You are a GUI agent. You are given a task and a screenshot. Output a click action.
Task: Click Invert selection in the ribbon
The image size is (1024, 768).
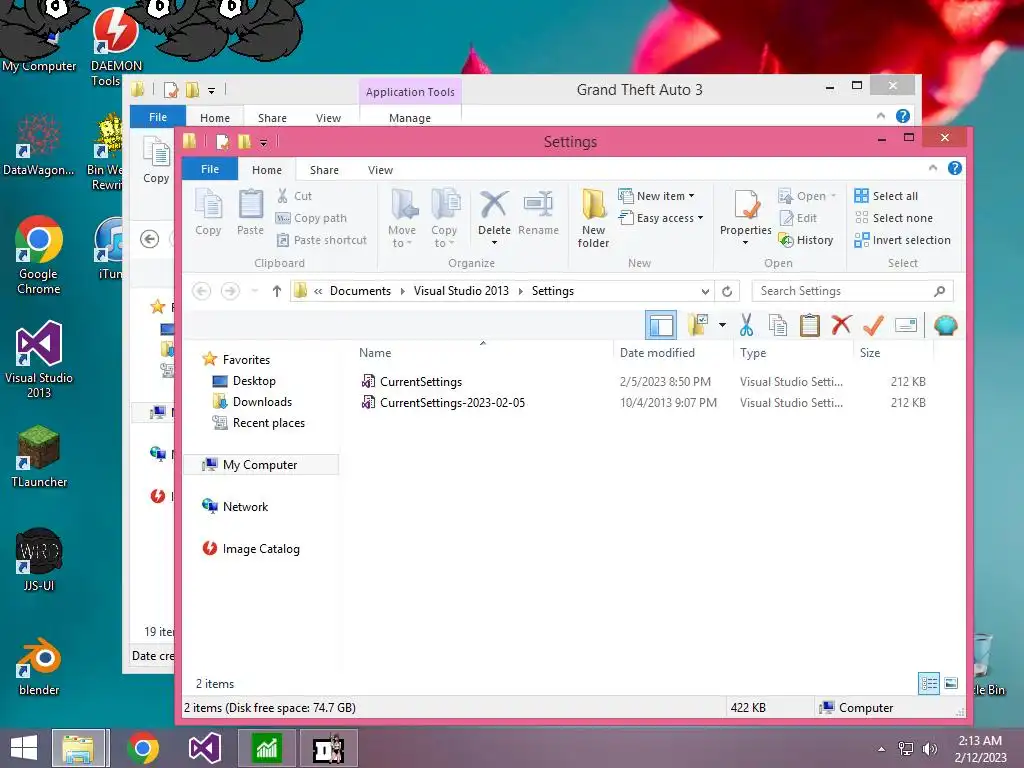tap(903, 240)
